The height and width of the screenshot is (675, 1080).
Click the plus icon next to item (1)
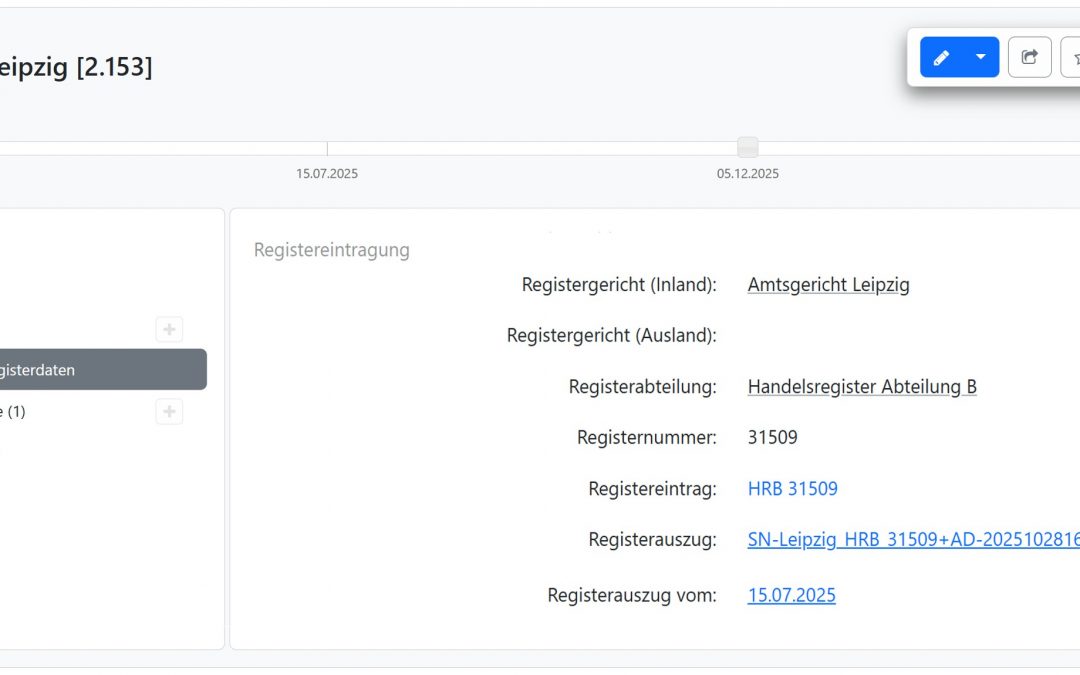[x=168, y=411]
